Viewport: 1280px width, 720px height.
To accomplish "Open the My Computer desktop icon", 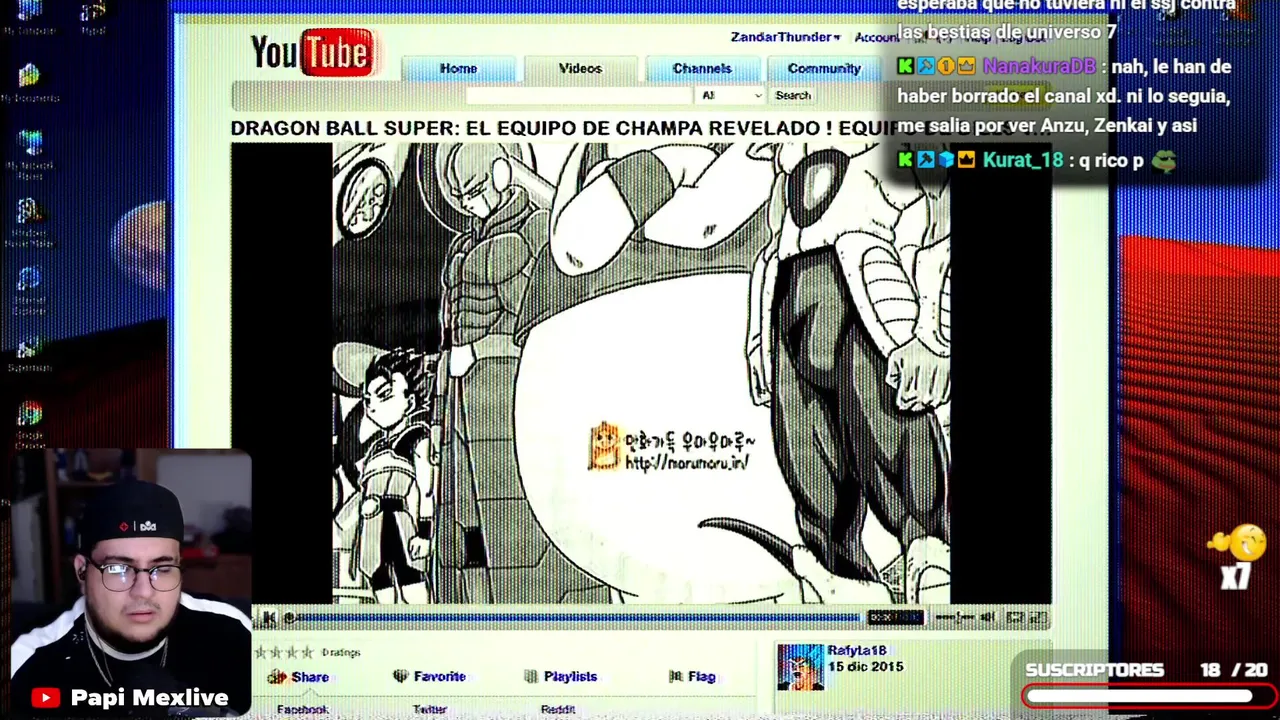I will [30, 17].
